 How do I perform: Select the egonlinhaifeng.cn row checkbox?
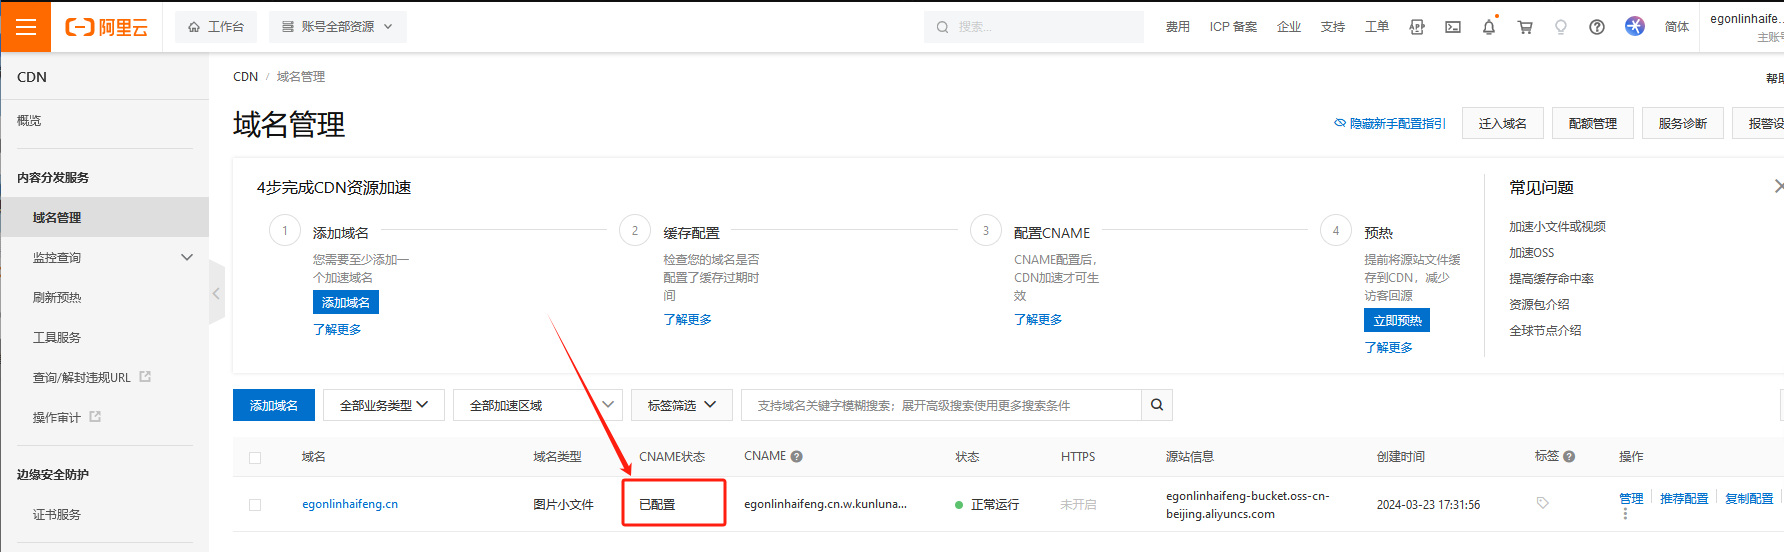click(255, 505)
